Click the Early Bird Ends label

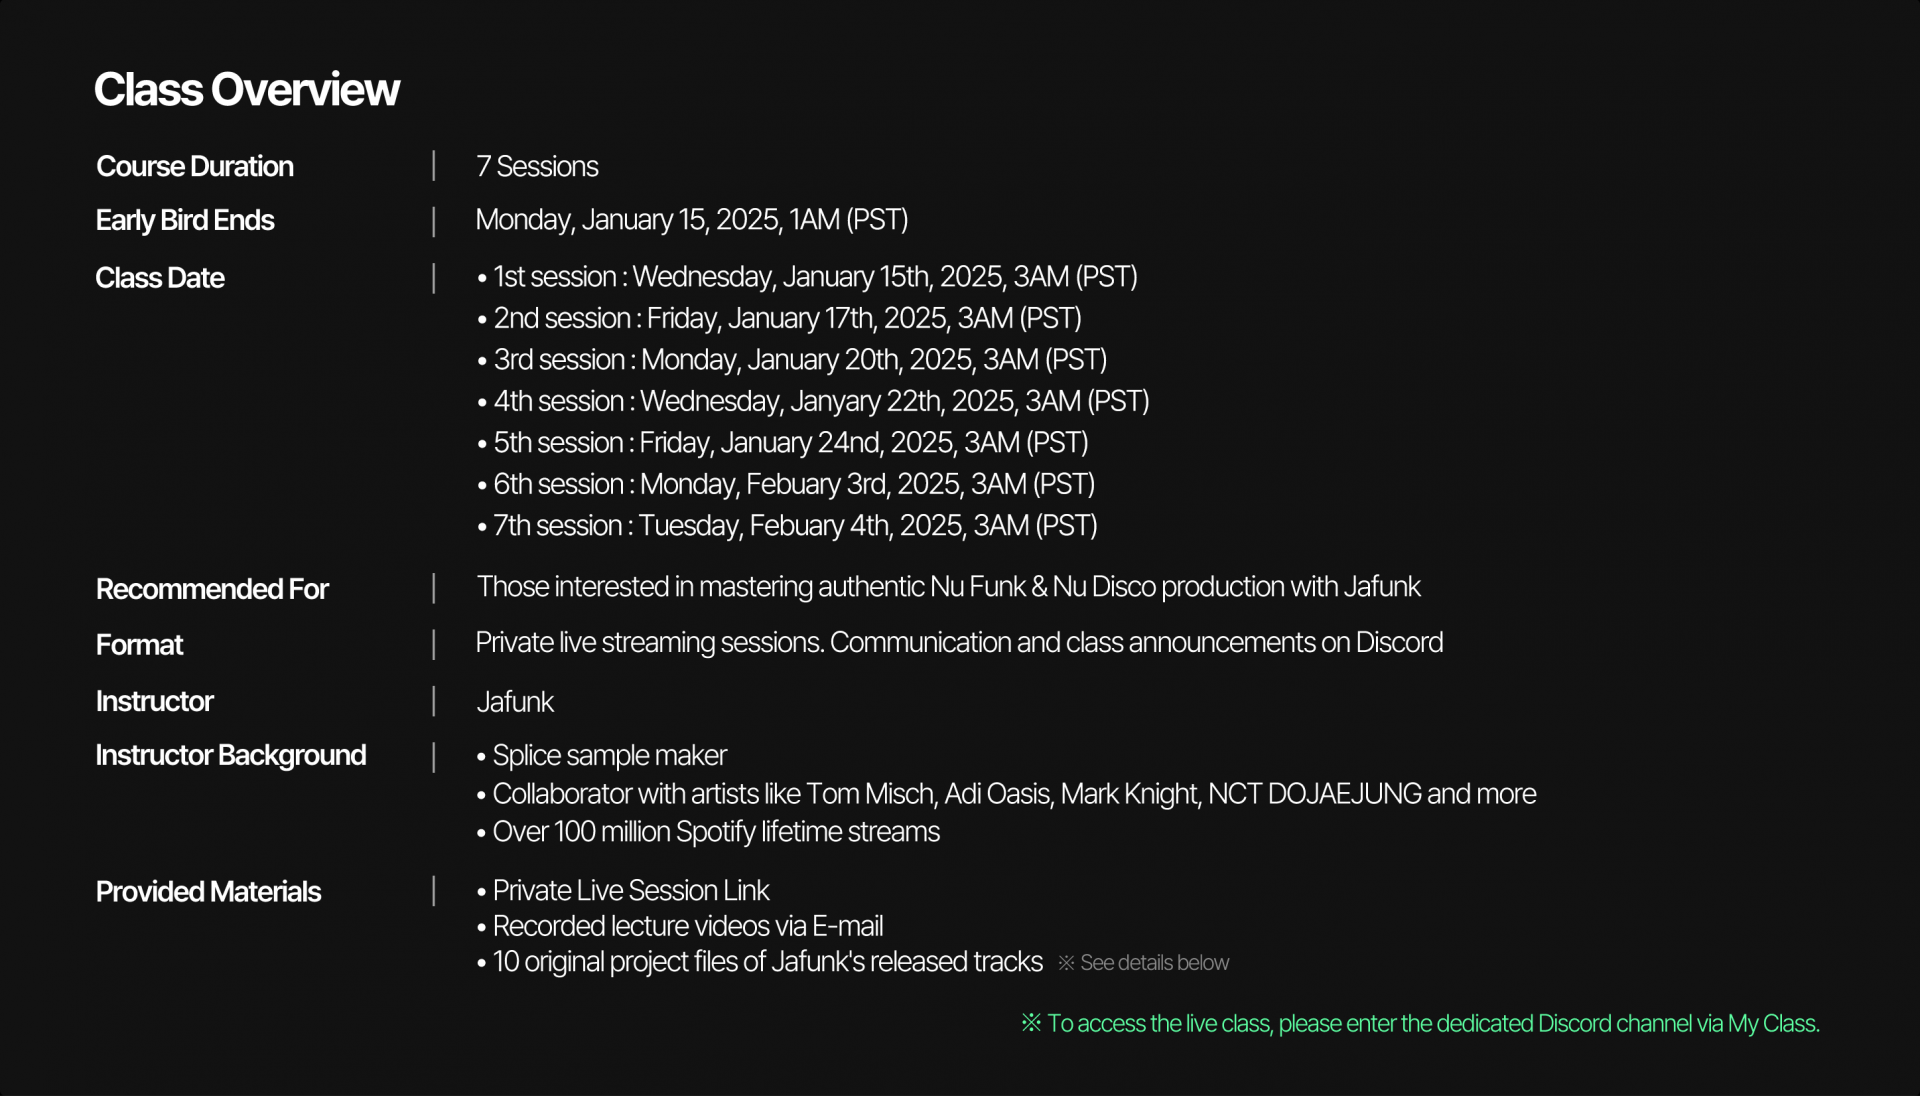tap(185, 220)
